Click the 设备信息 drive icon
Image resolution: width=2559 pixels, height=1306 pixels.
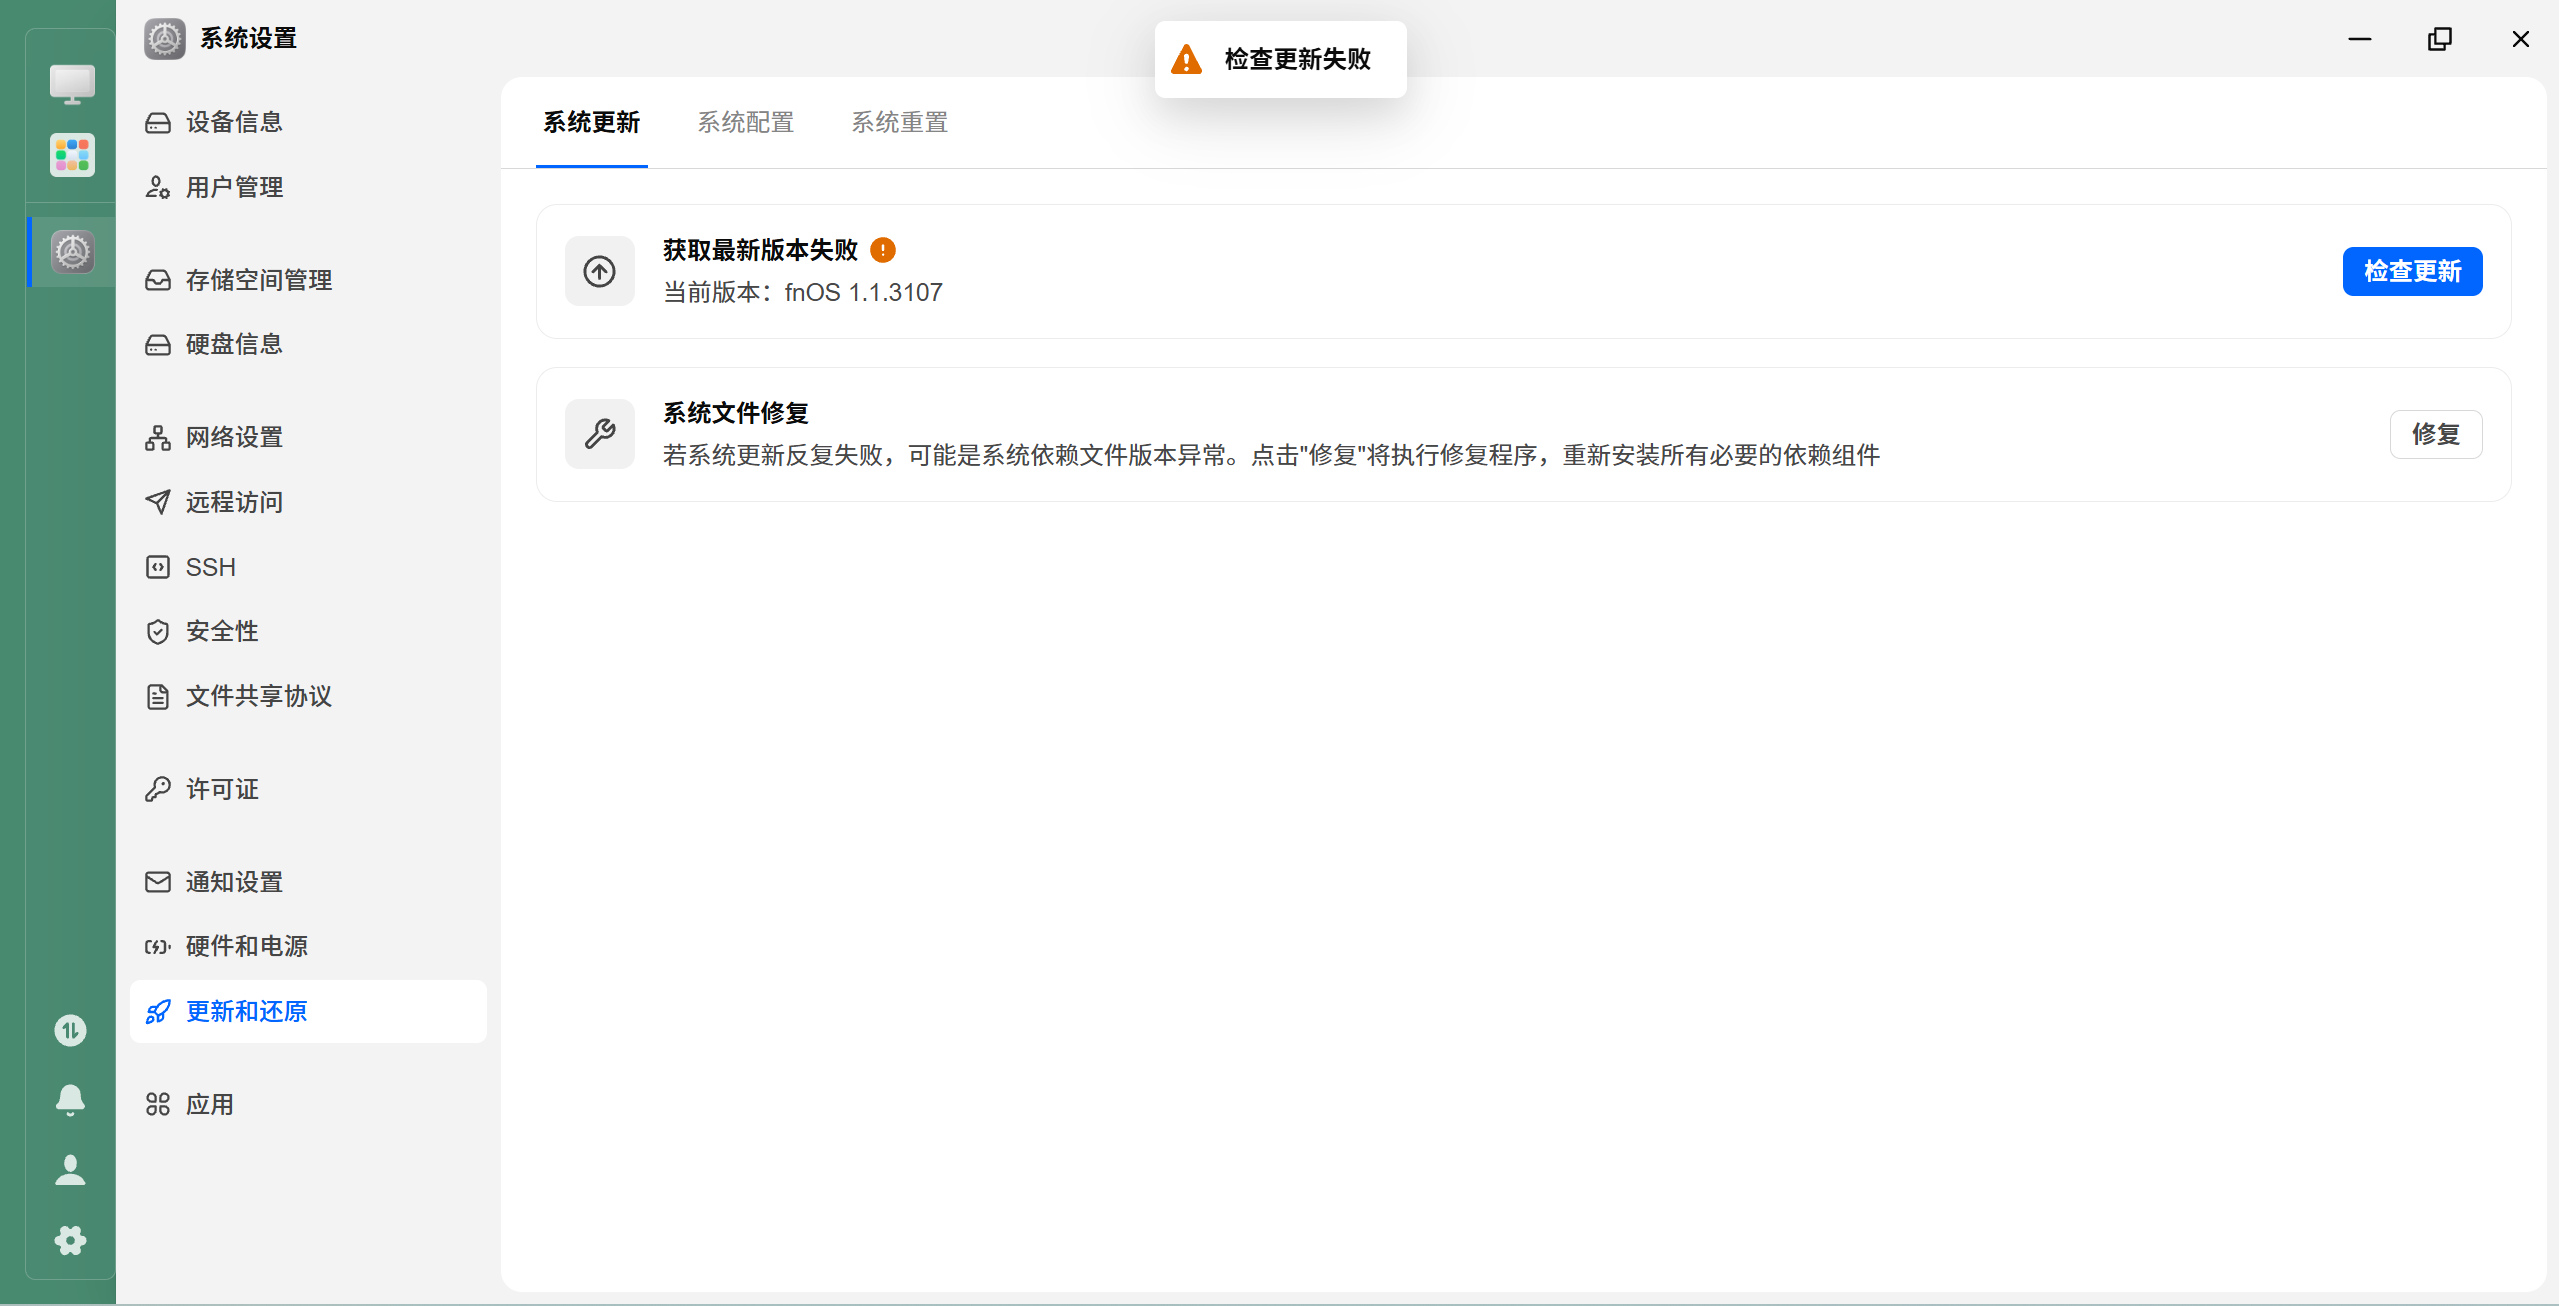tap(158, 123)
